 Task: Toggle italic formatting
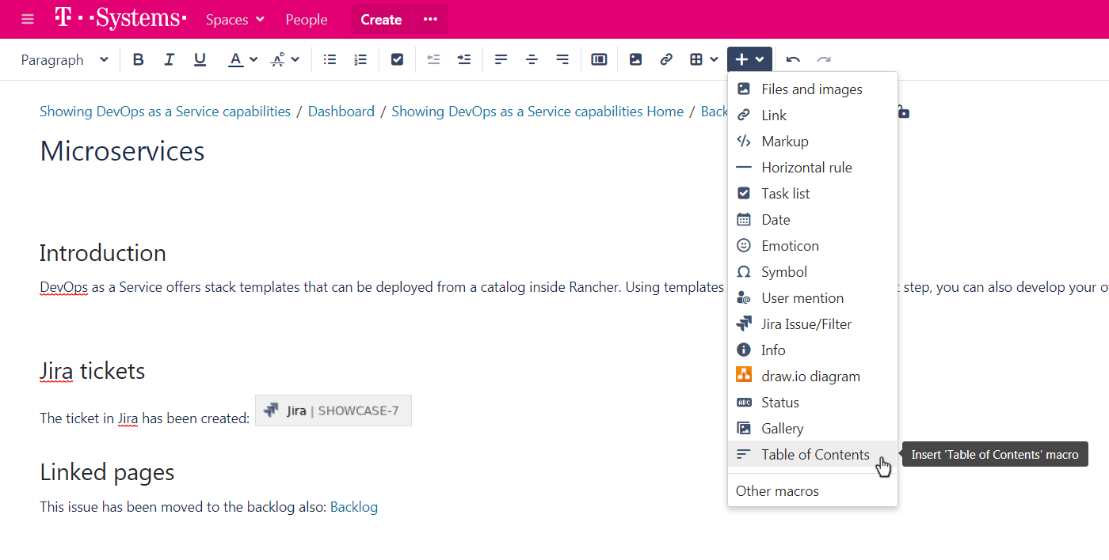tap(168, 60)
